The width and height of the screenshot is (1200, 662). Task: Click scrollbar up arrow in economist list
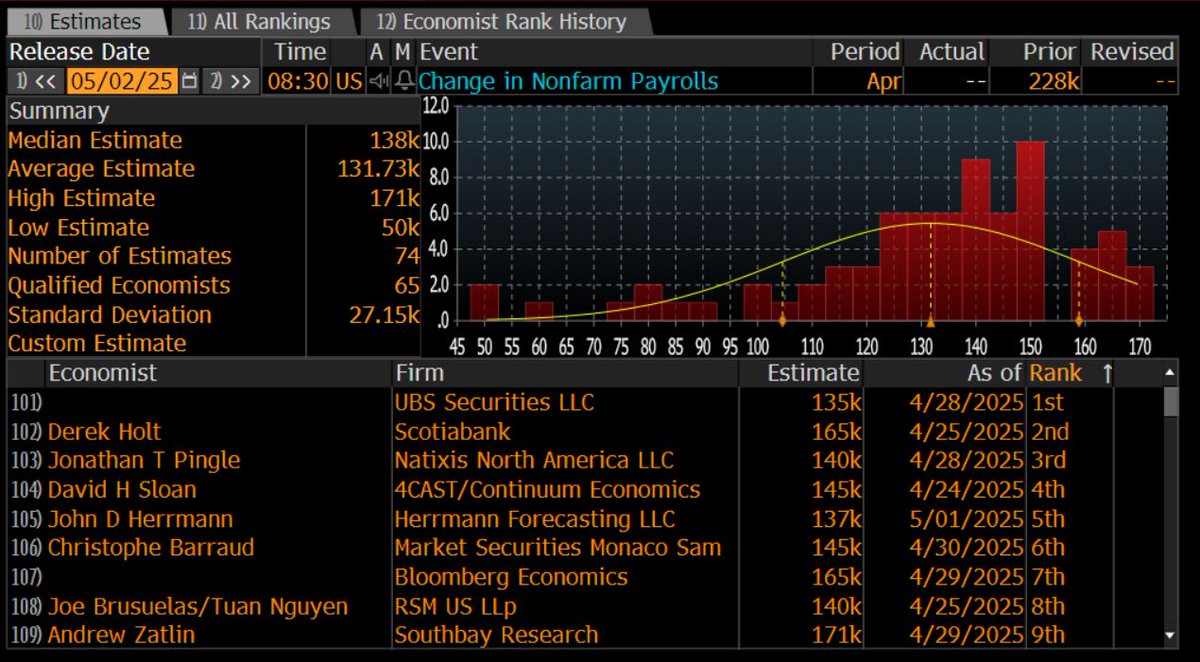tap(1171, 373)
